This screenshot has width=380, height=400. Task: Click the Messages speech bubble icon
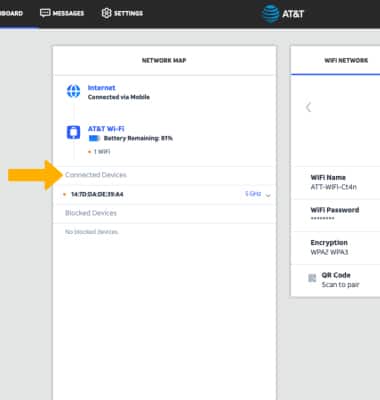45,13
